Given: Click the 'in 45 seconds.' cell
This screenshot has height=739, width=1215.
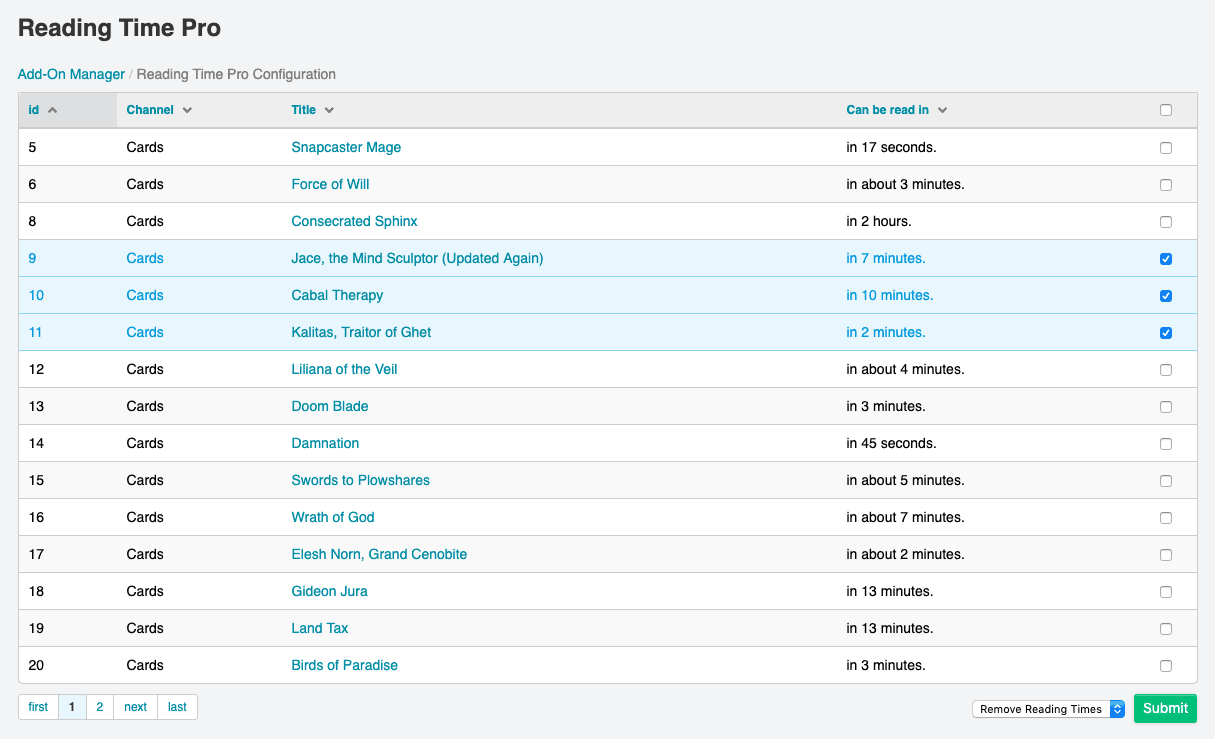Looking at the screenshot, I should pyautogui.click(x=891, y=443).
